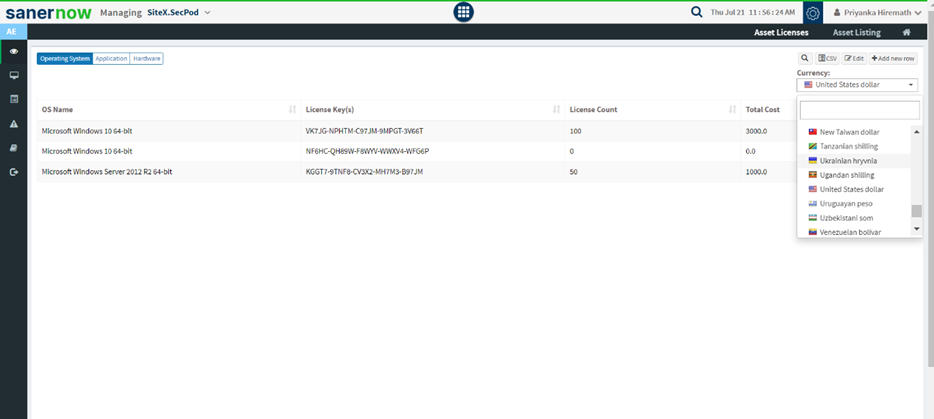Click license key KGGT7-9TNF8-CV3X2-MH7M3-B97JM
This screenshot has width=934, height=419.
[365, 172]
